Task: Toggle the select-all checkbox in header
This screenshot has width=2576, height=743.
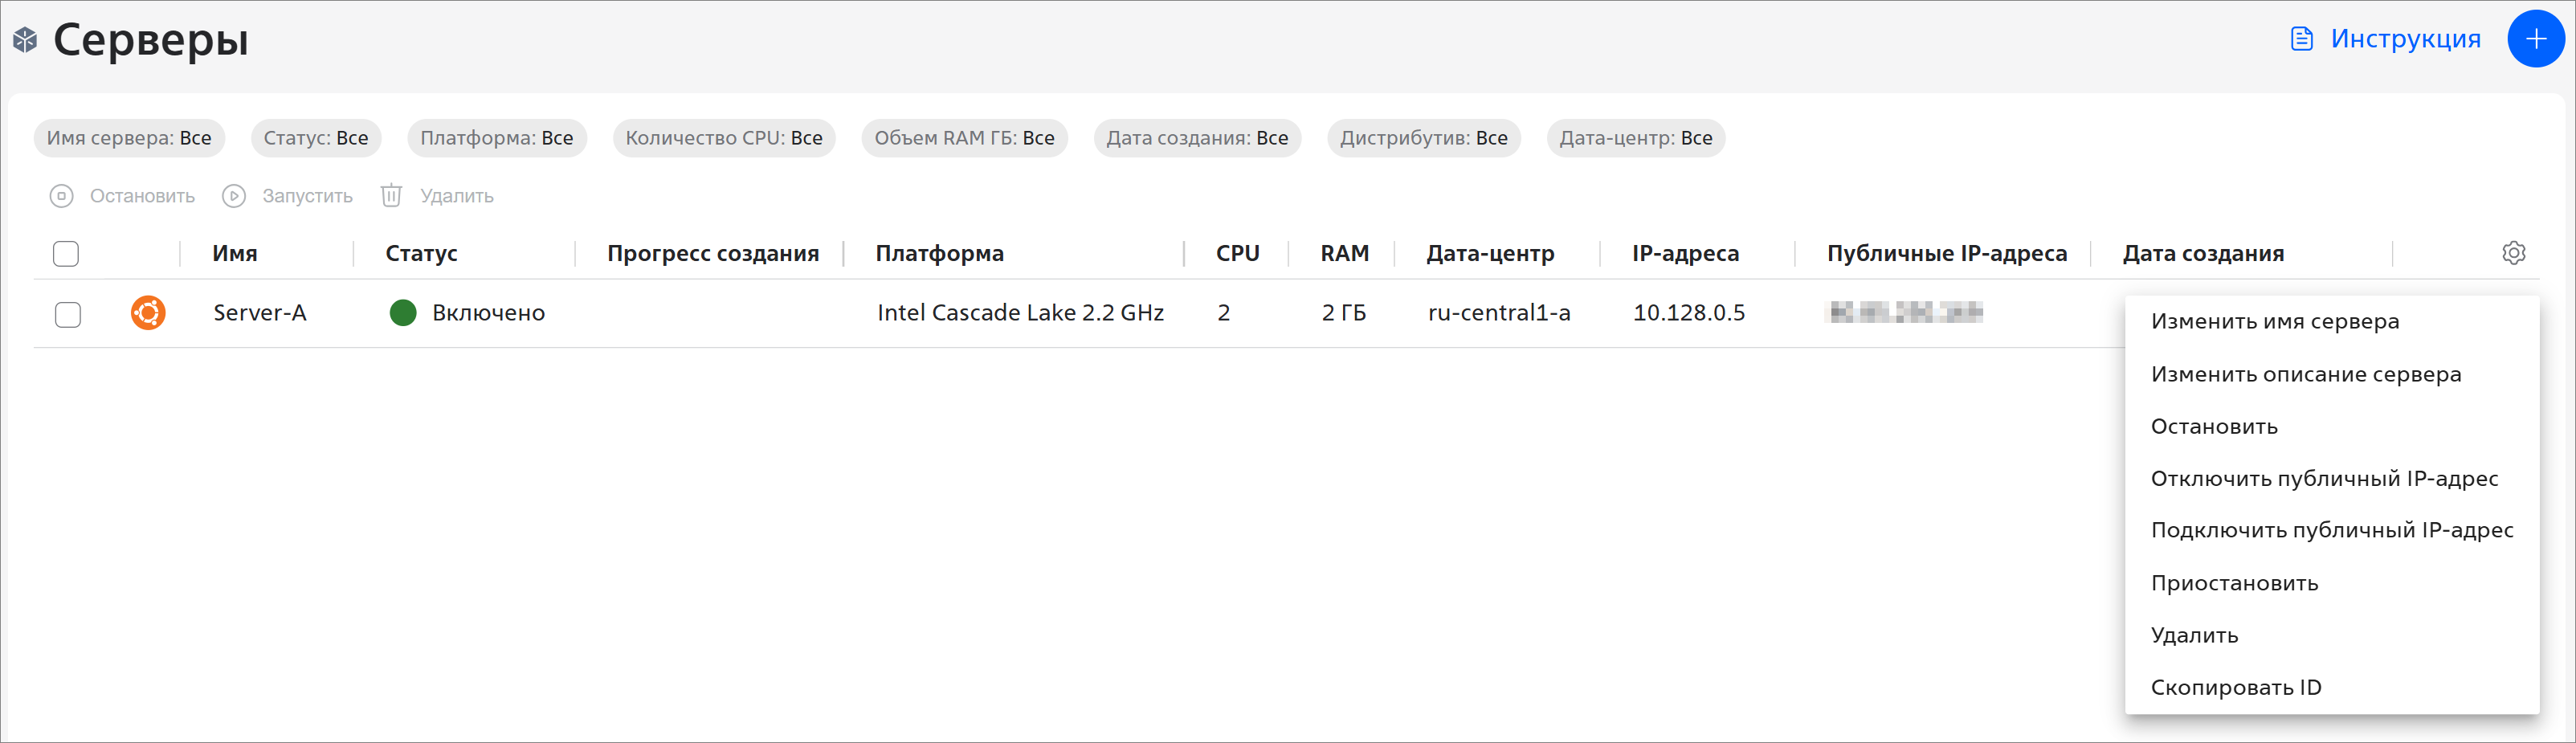Action: [x=66, y=254]
